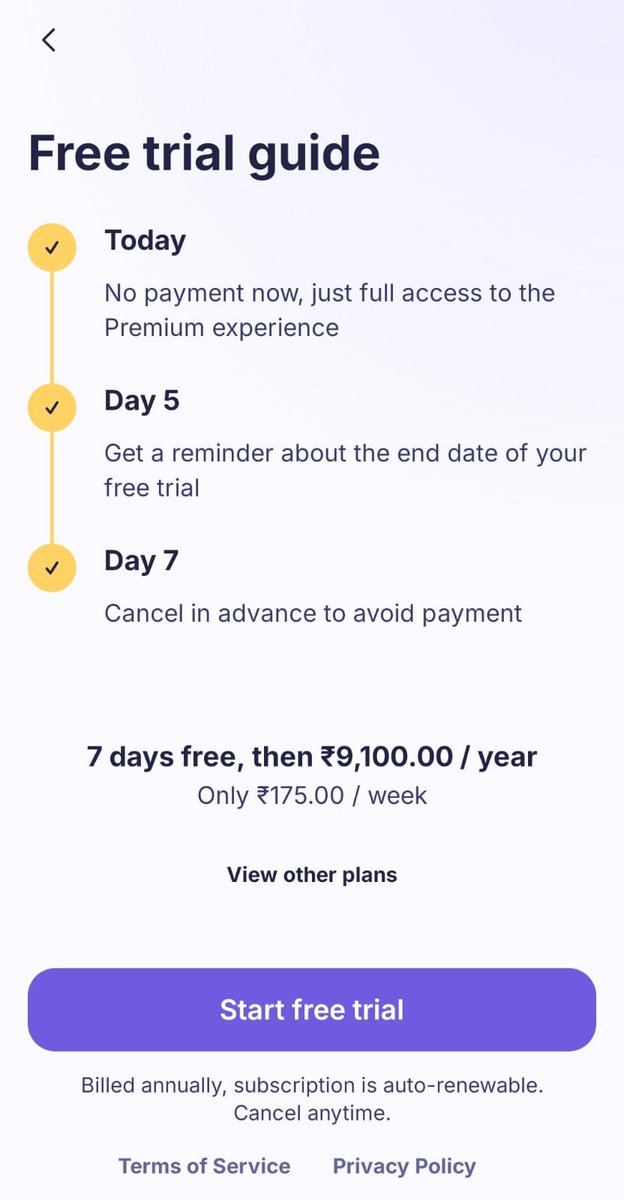Click Cancel in advance to avoid payment
Screen dimensions: 624x1200
pos(313,613)
